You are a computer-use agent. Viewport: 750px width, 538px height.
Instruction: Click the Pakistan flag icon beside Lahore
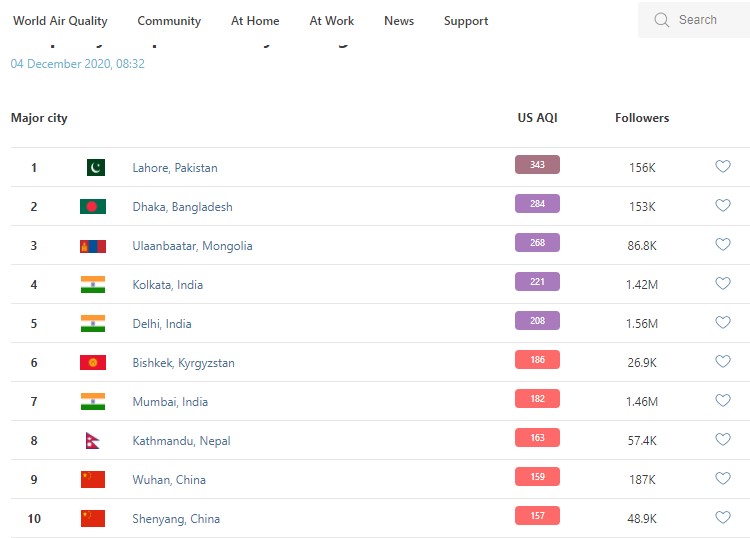pyautogui.click(x=95, y=168)
